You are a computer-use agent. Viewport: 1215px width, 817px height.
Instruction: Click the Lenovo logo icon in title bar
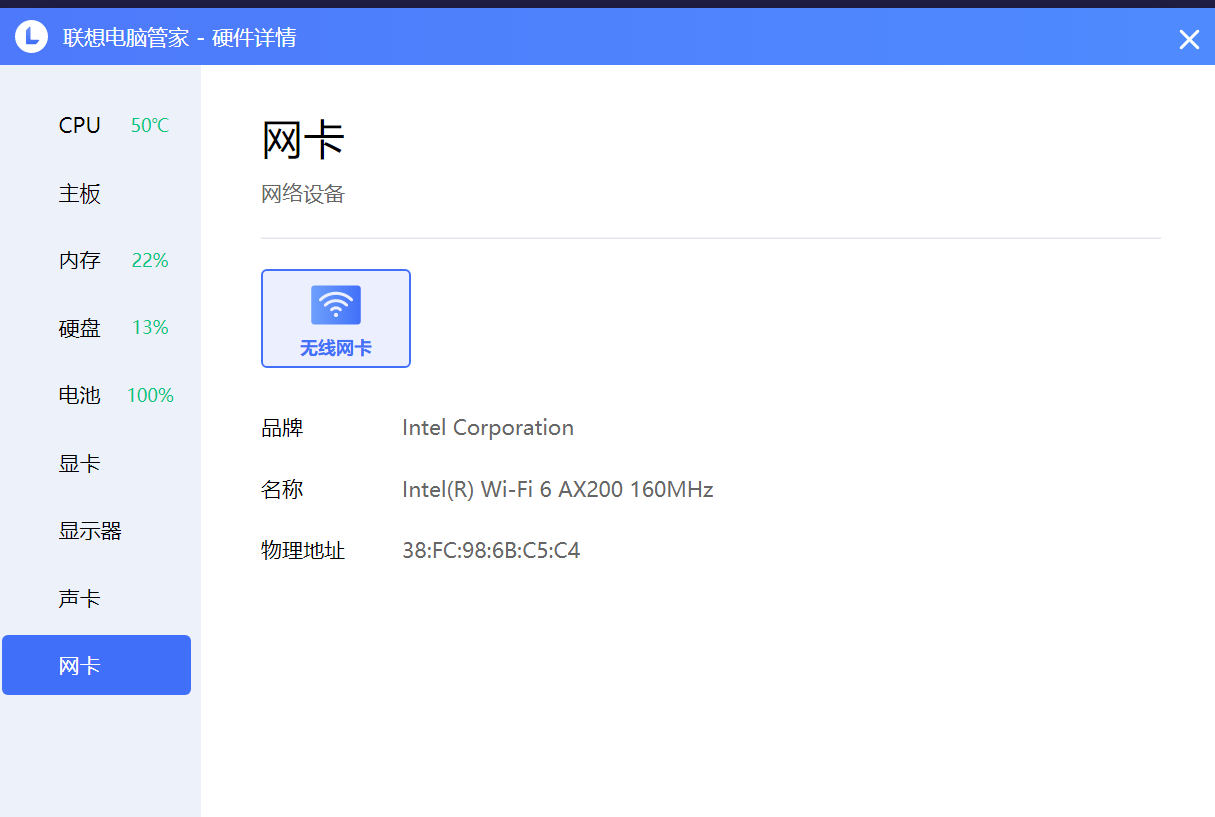pos(31,37)
